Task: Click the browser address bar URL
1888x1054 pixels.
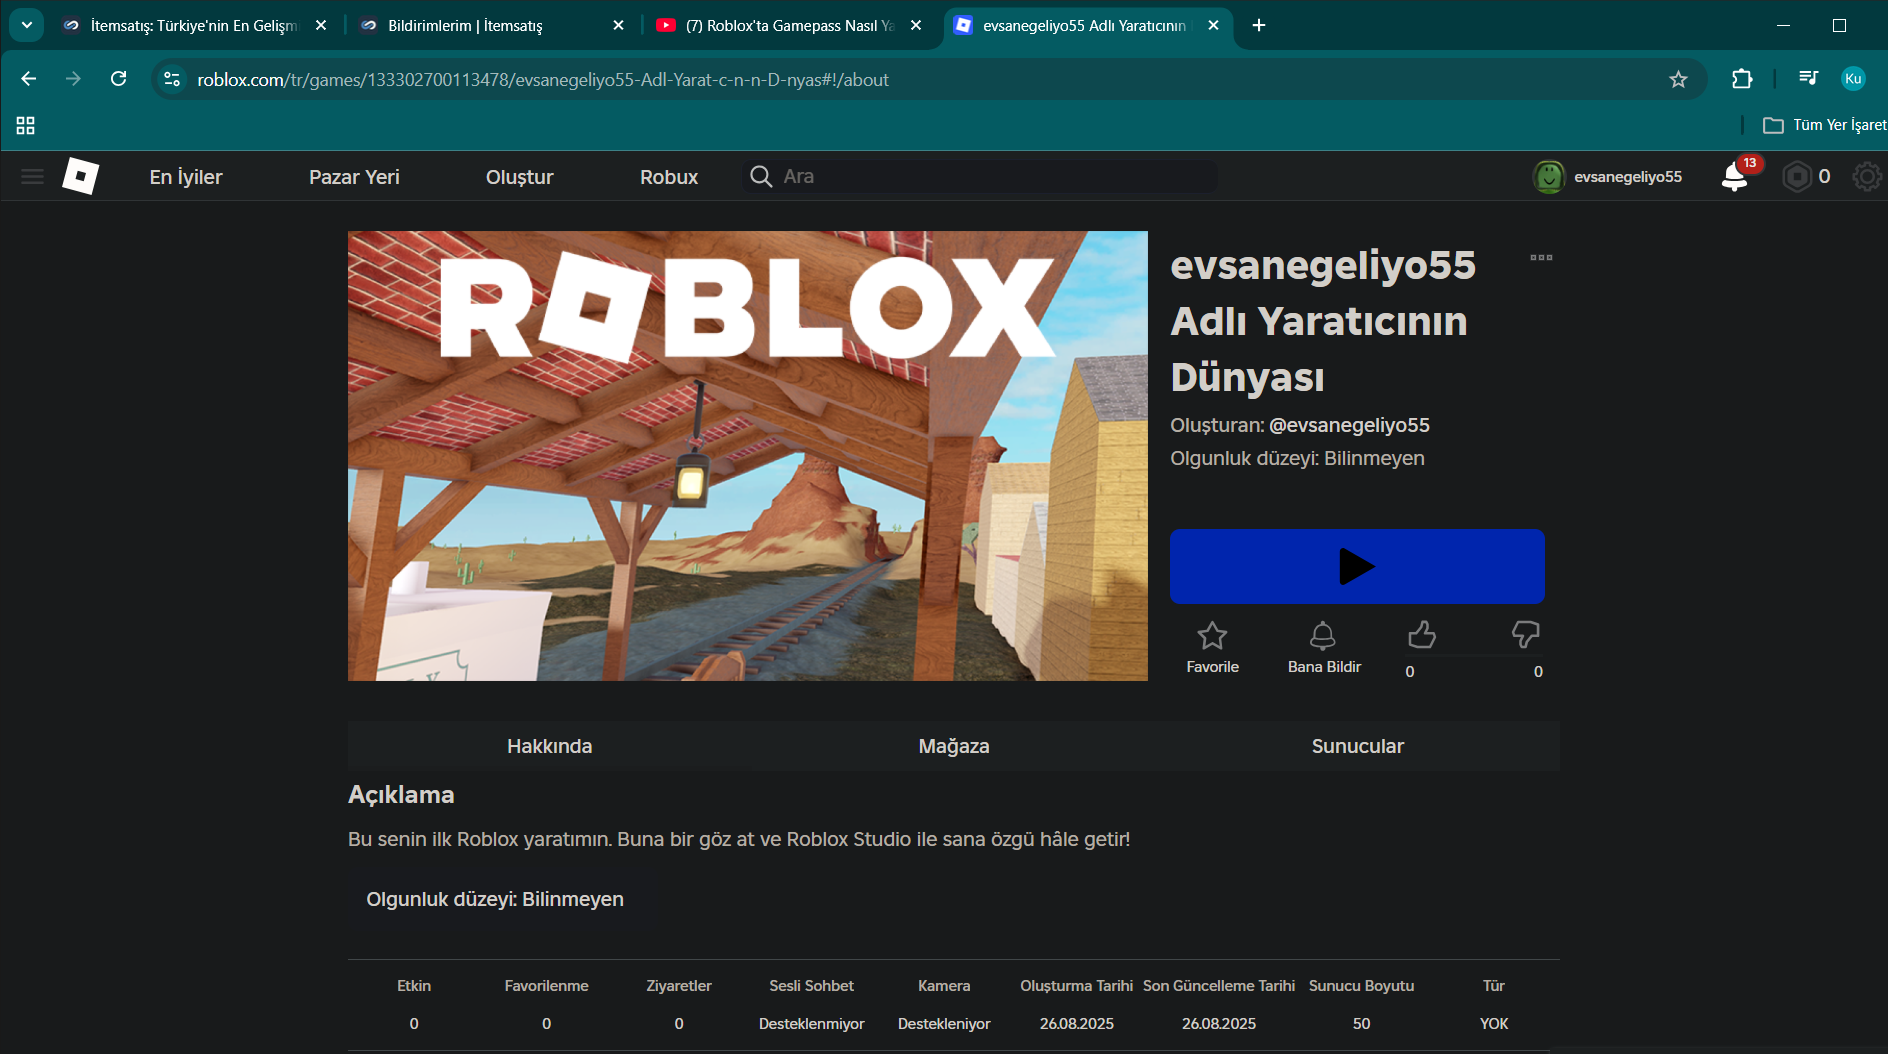Action: [543, 79]
